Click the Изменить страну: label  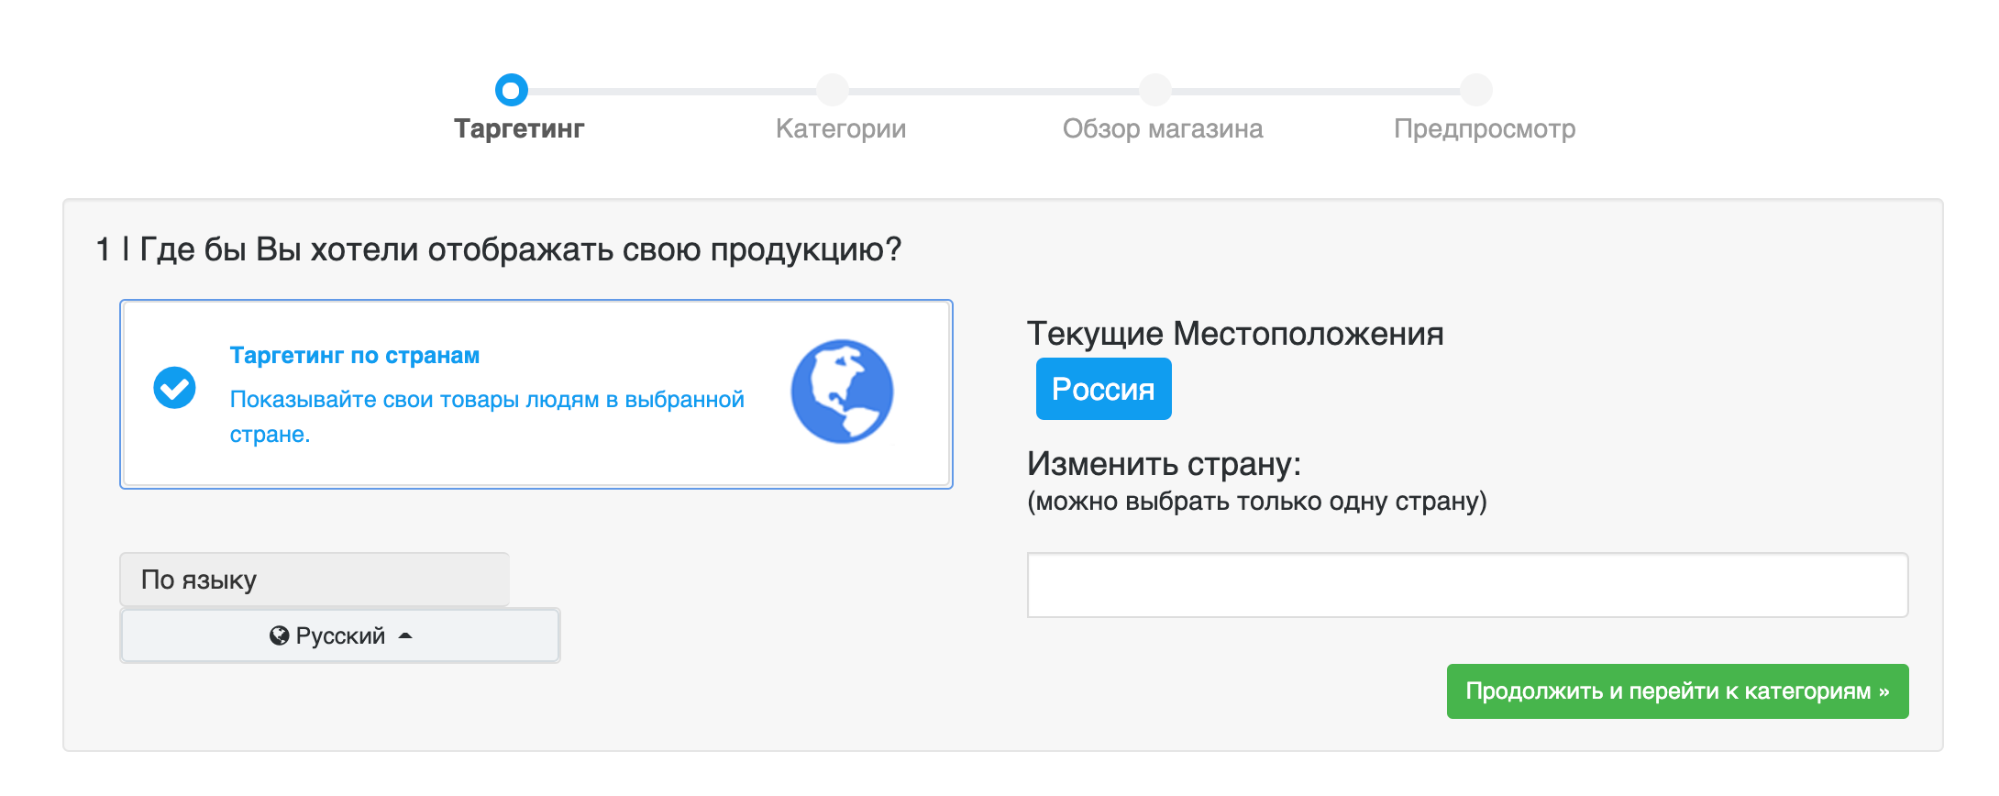click(1164, 464)
